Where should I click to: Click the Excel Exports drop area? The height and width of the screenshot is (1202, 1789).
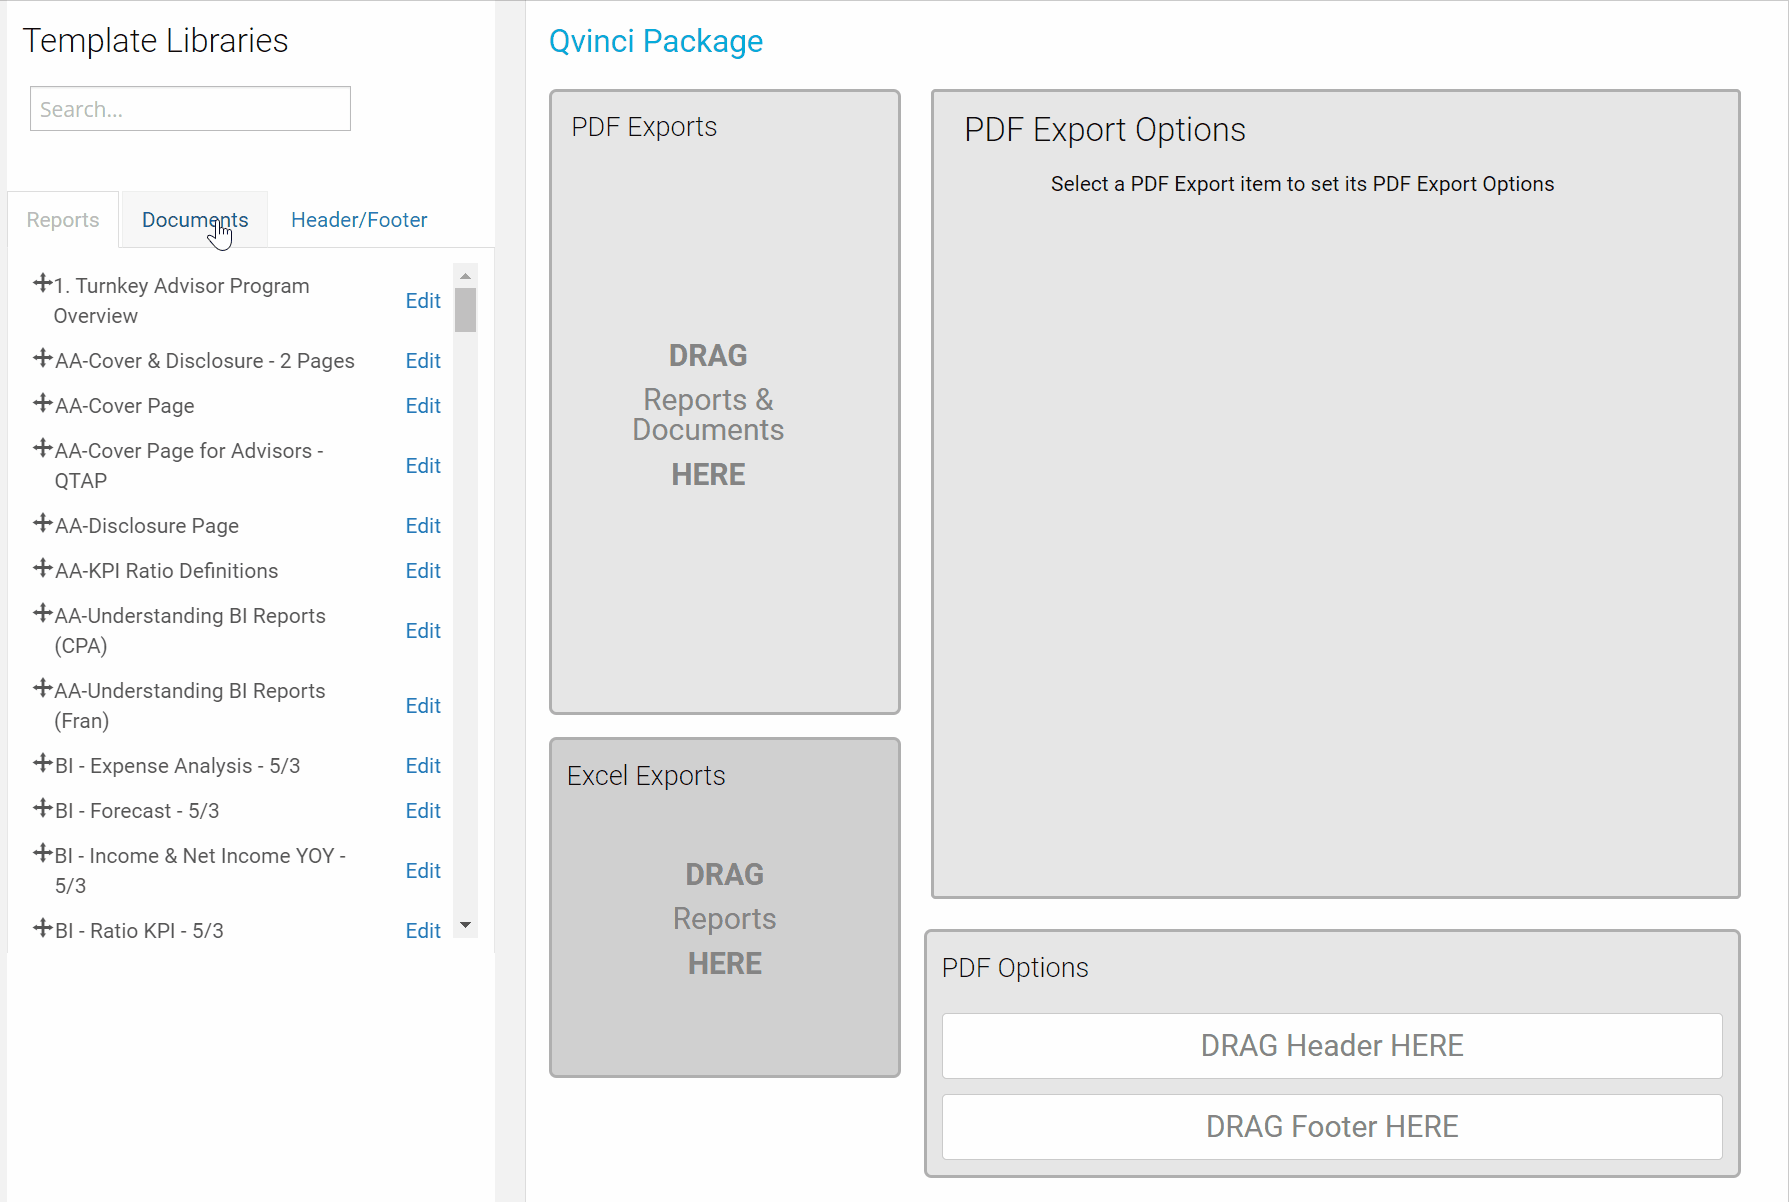[x=725, y=908]
